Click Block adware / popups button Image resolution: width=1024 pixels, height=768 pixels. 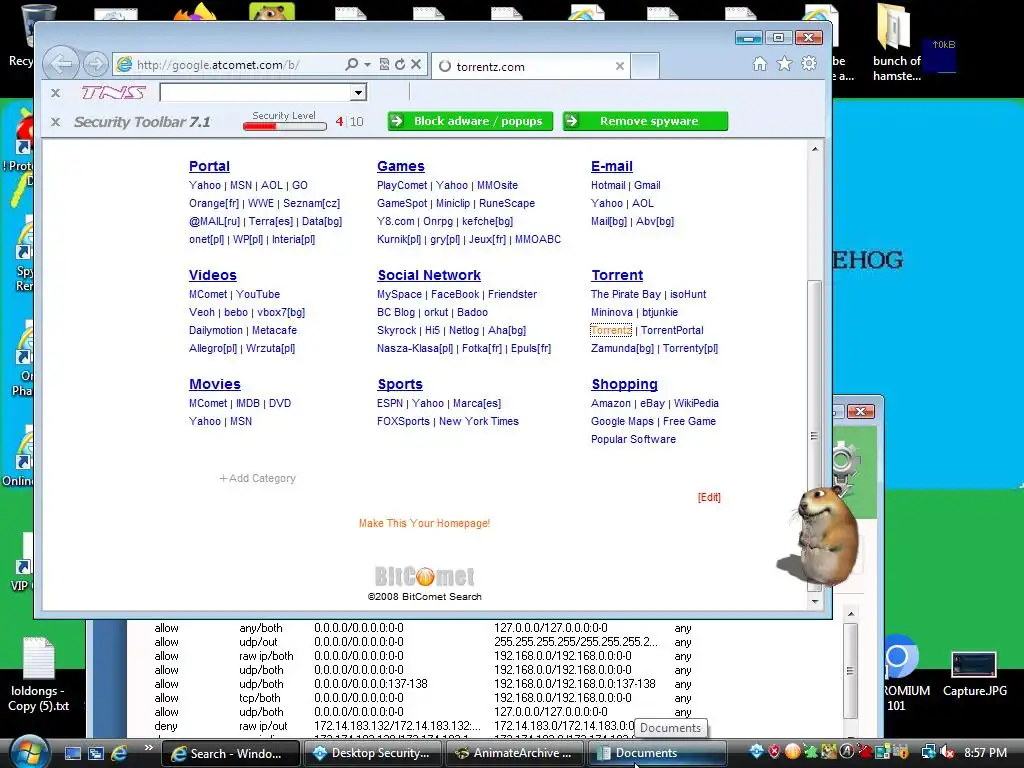(470, 121)
